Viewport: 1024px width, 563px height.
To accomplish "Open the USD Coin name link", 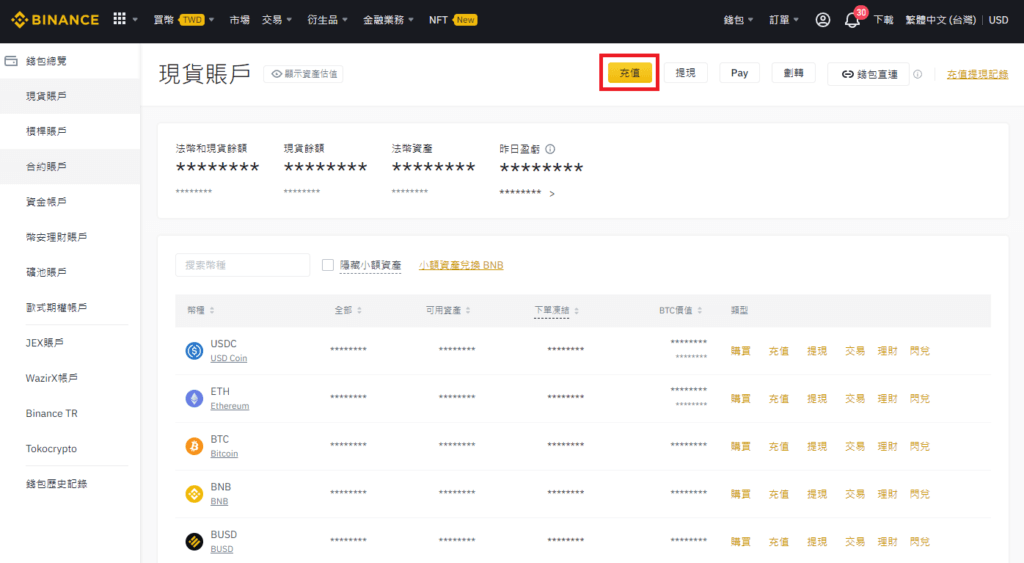I will tap(229, 358).
